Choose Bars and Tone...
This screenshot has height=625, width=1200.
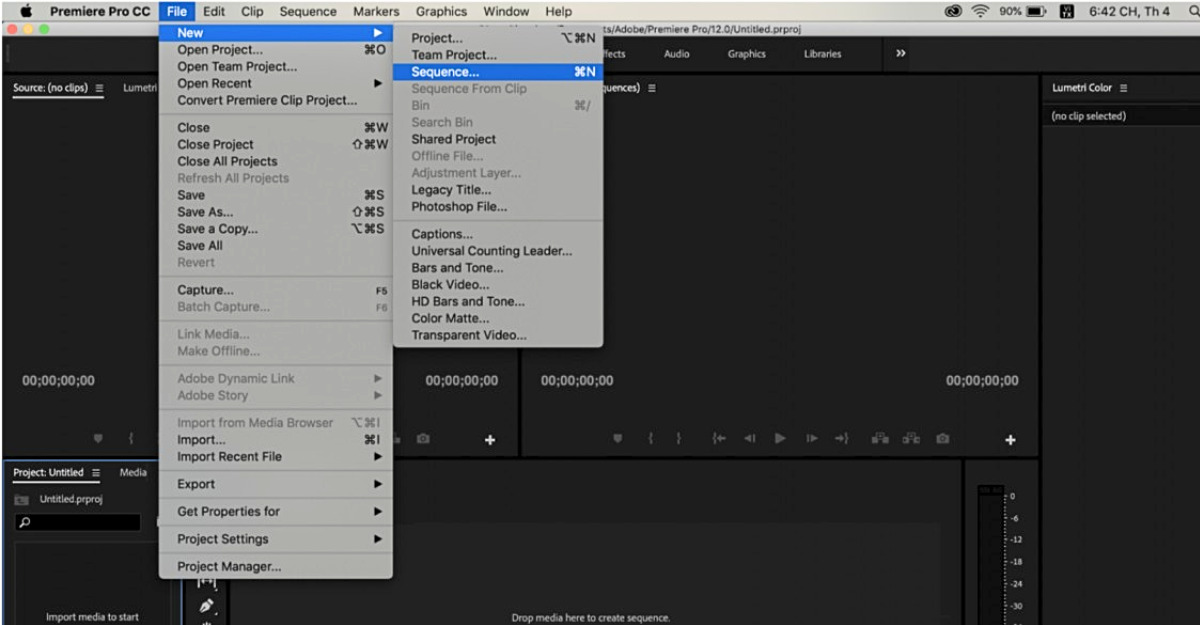498,268
